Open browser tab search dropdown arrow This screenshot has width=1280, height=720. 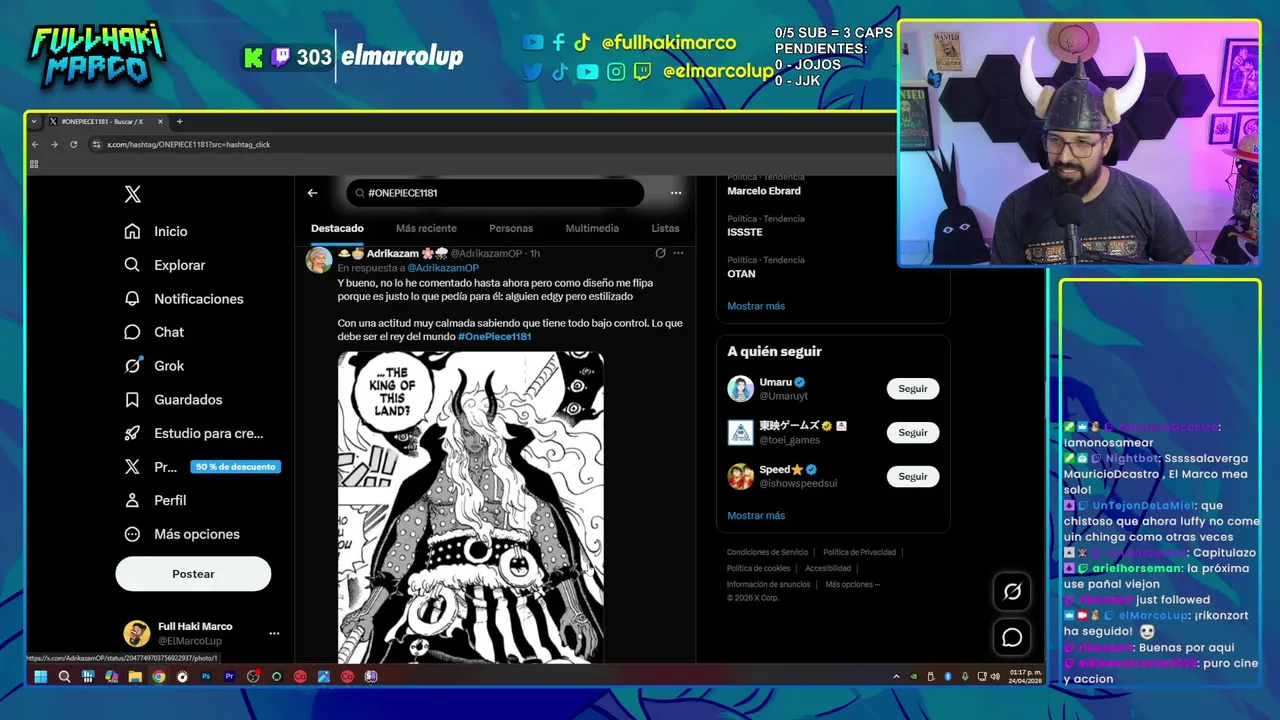click(x=34, y=121)
